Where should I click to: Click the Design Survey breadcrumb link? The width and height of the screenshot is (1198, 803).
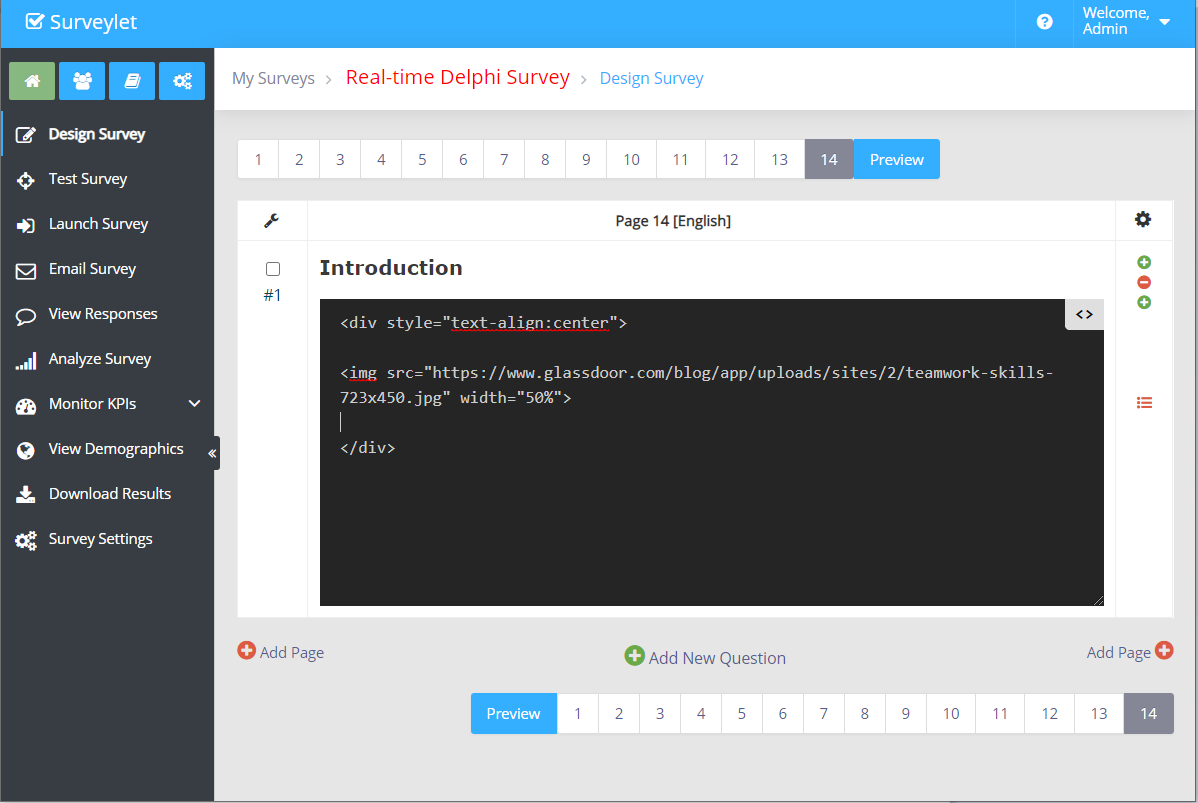click(x=651, y=79)
